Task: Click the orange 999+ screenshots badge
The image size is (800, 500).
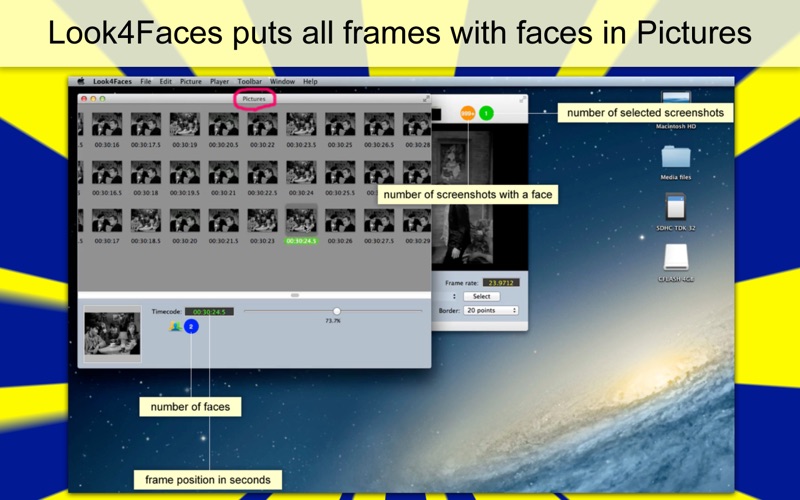Action: [468, 113]
